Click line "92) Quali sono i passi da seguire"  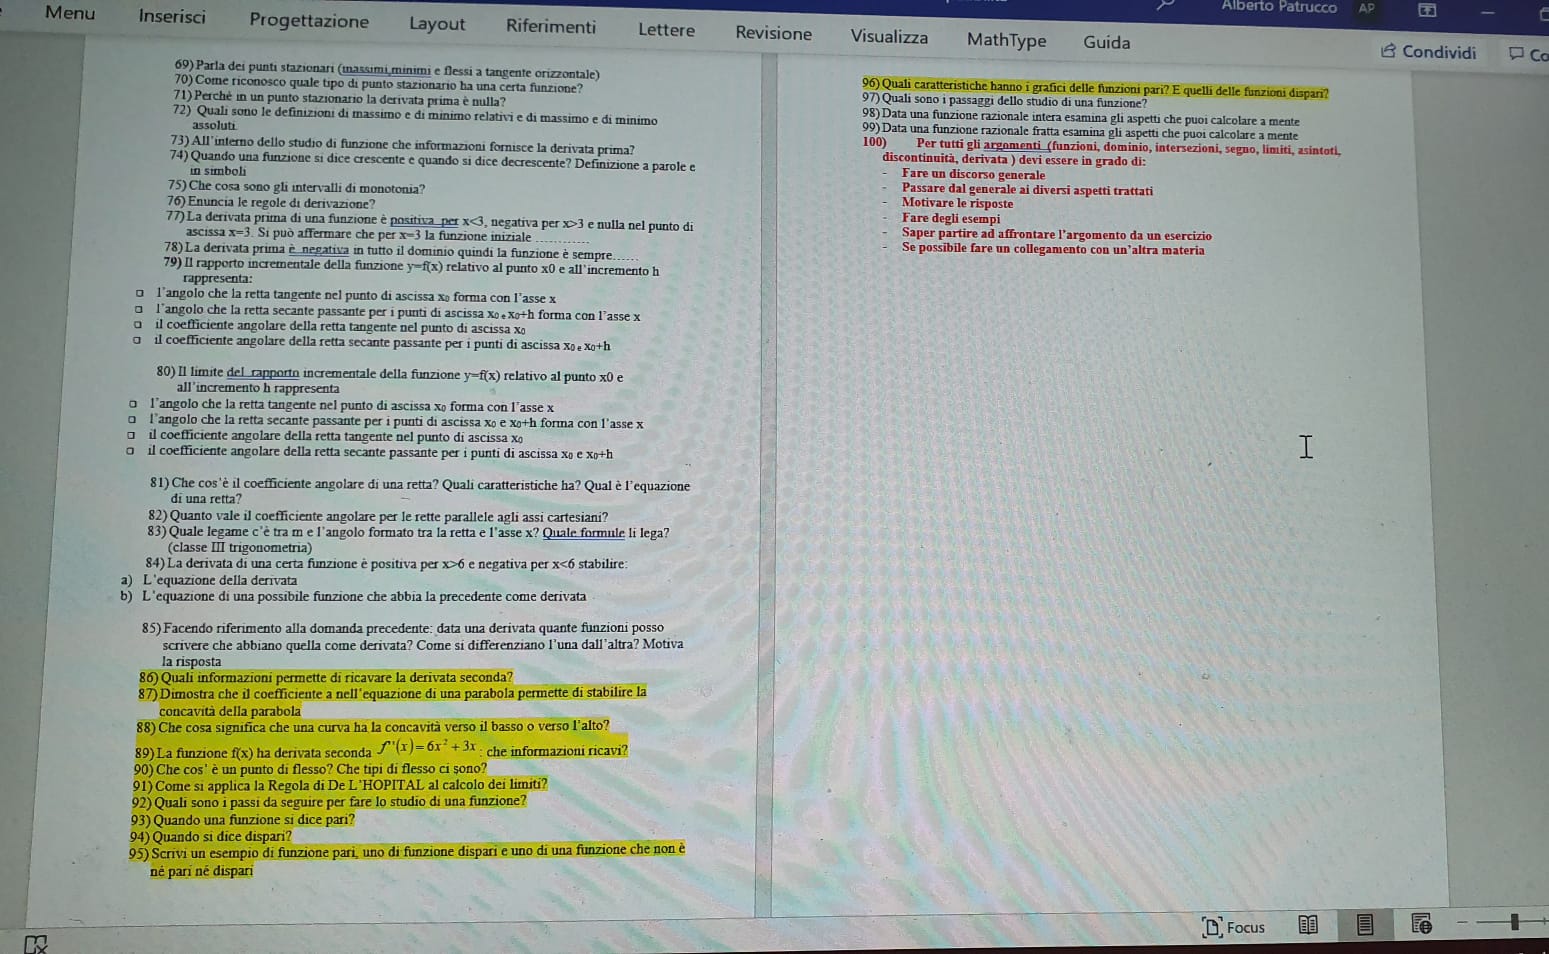tap(329, 801)
